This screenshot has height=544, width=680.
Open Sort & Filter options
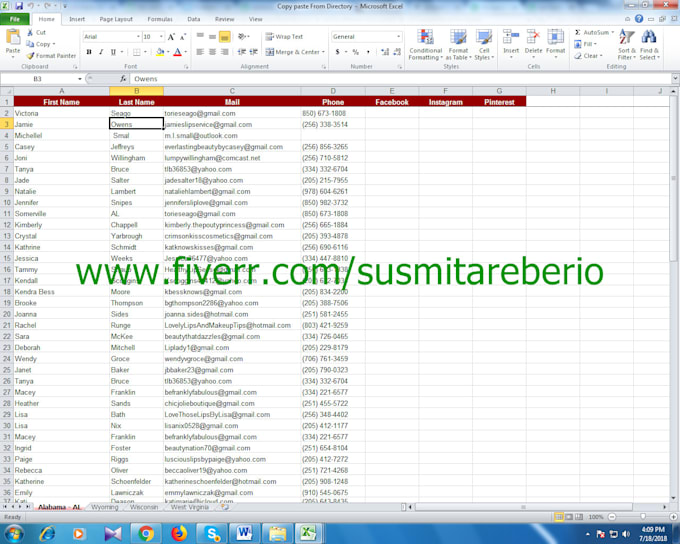627,45
